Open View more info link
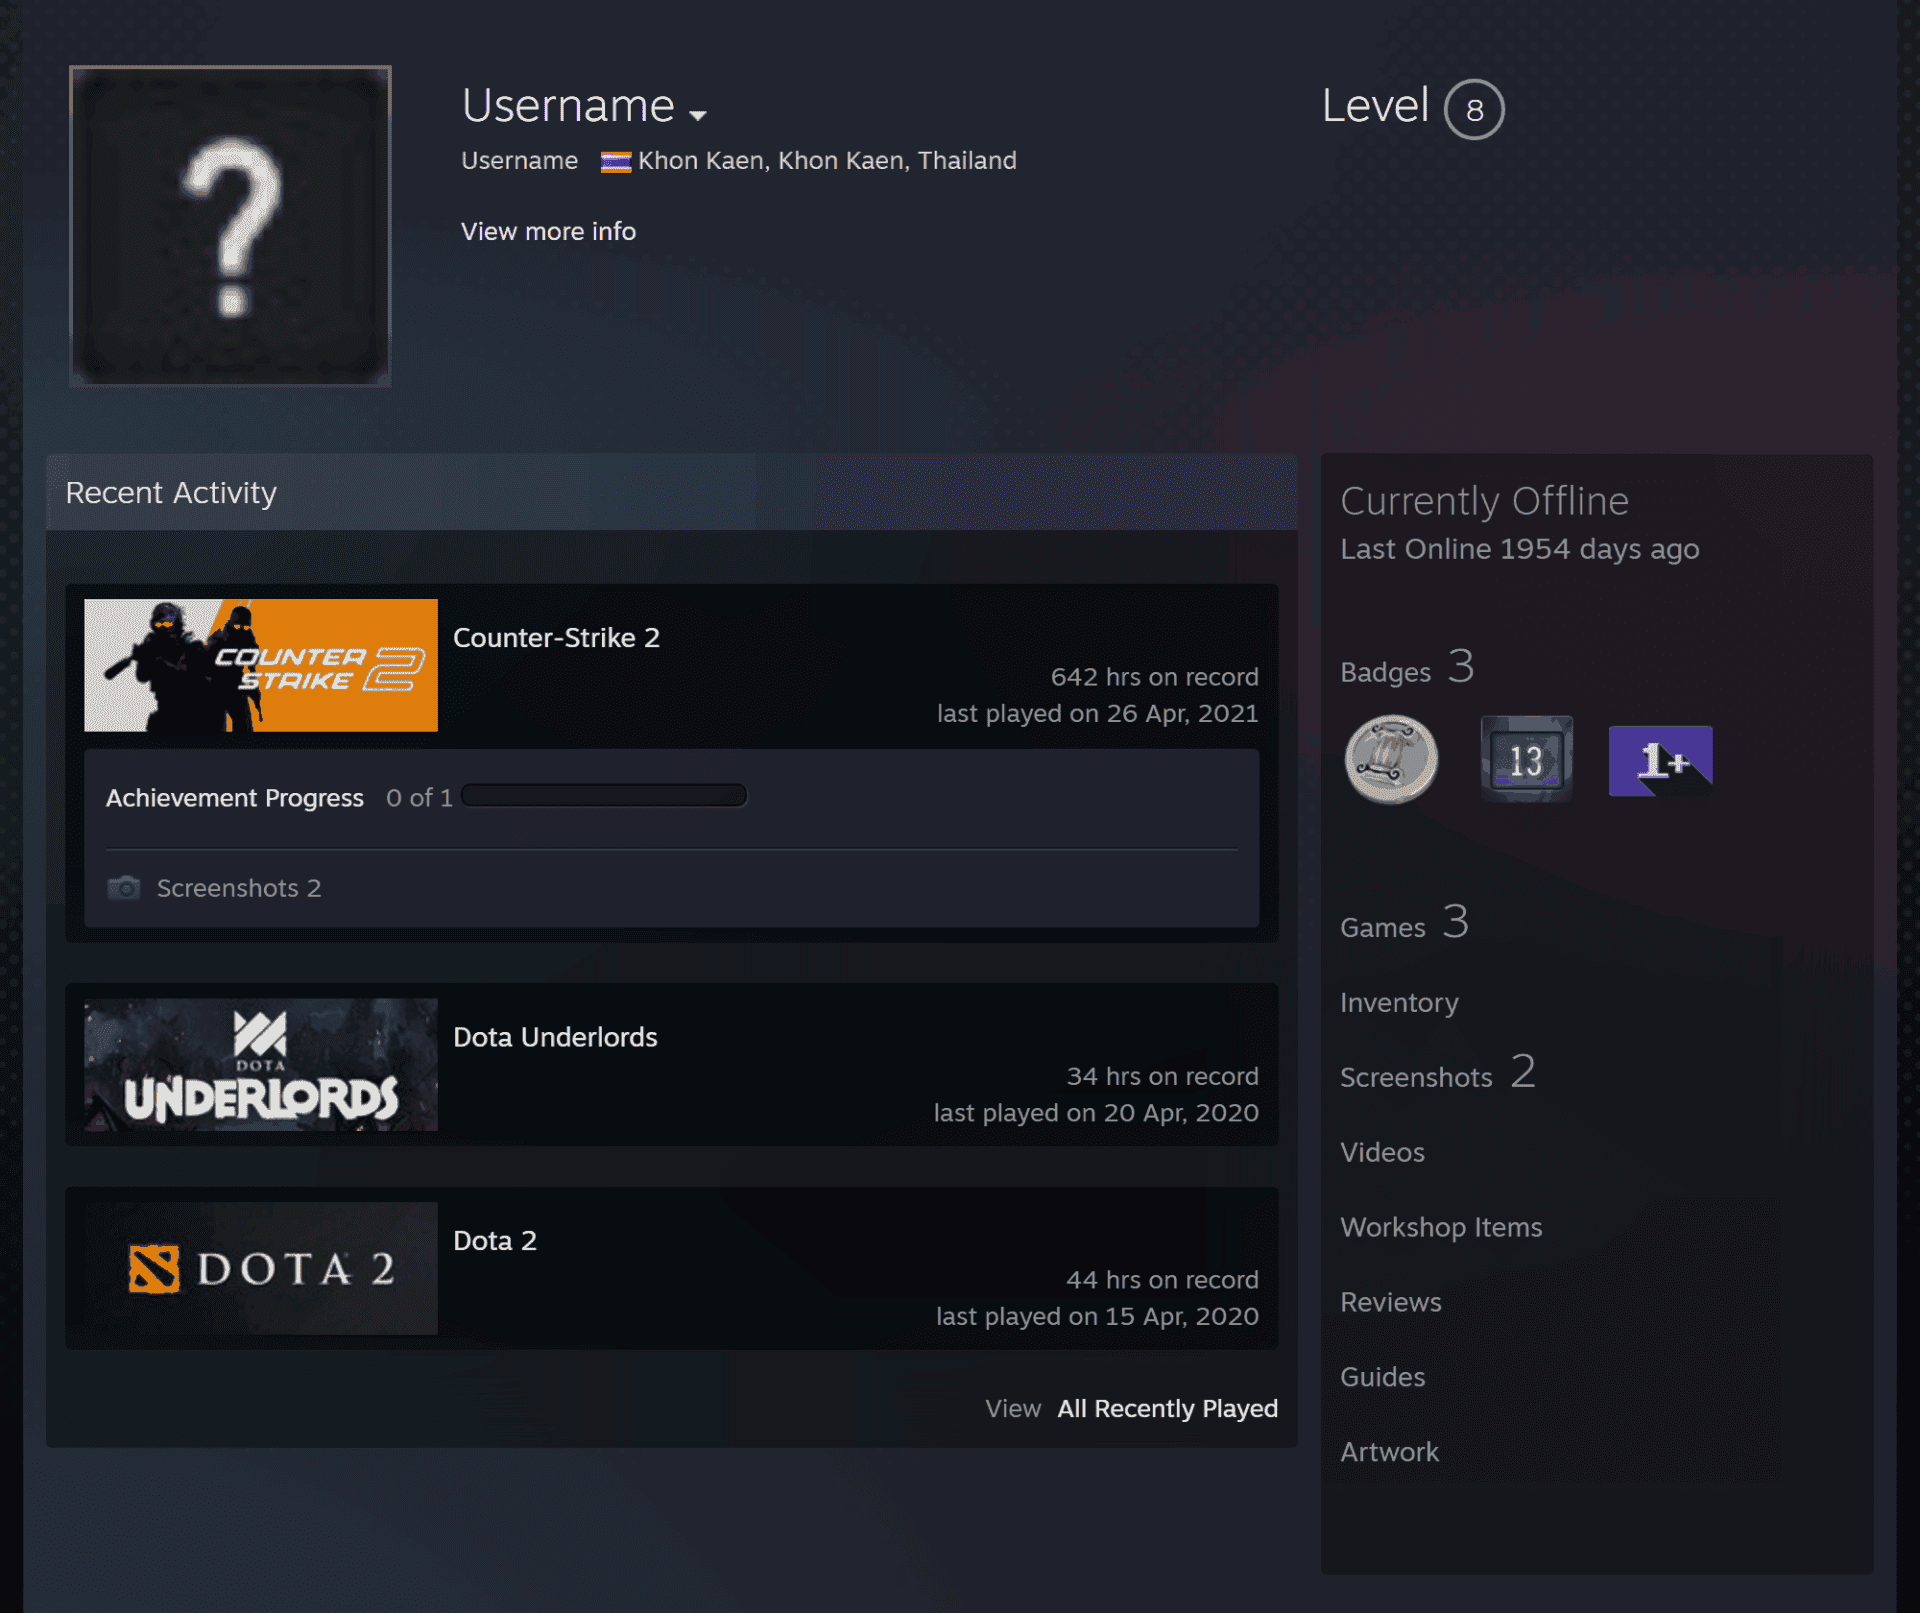 pos(548,231)
